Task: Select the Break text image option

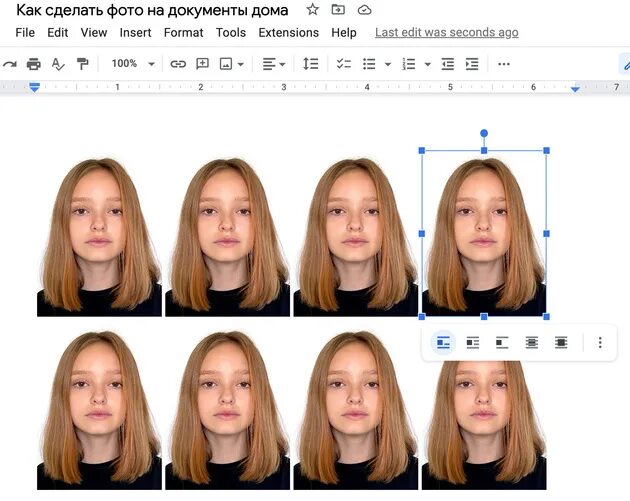Action: [x=502, y=343]
